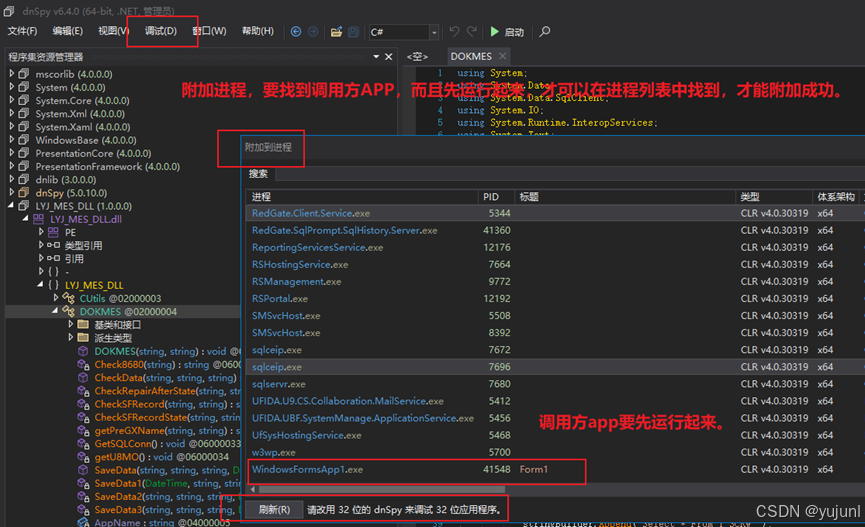Click the redo icon
This screenshot has width=865, height=527.
tap(472, 32)
